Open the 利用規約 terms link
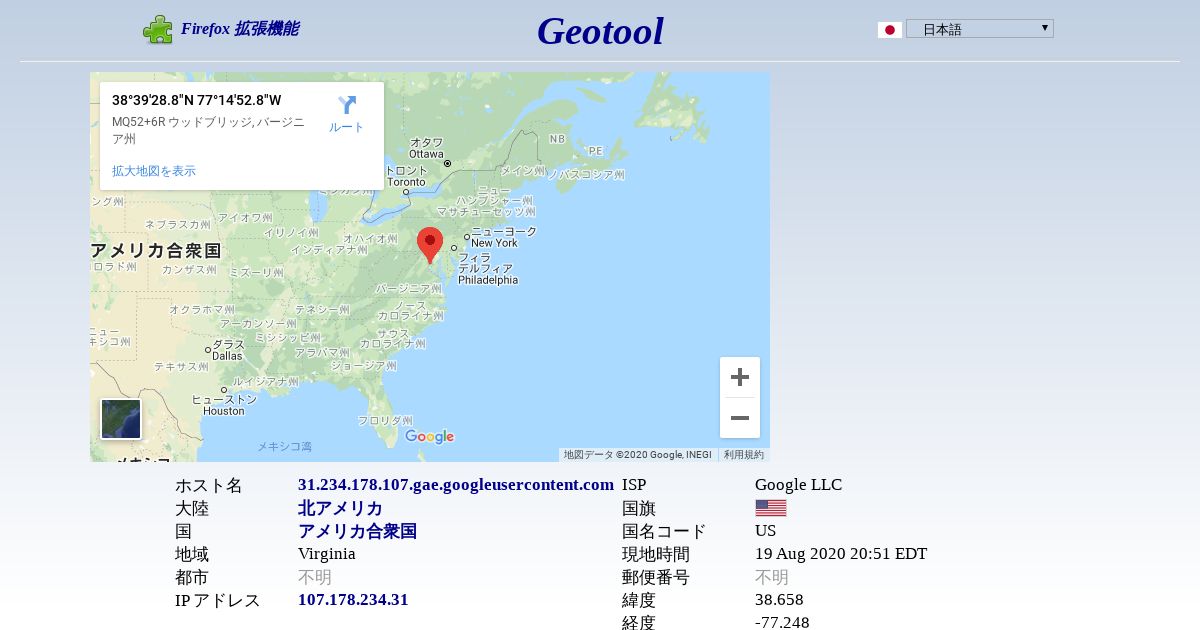 pos(744,455)
